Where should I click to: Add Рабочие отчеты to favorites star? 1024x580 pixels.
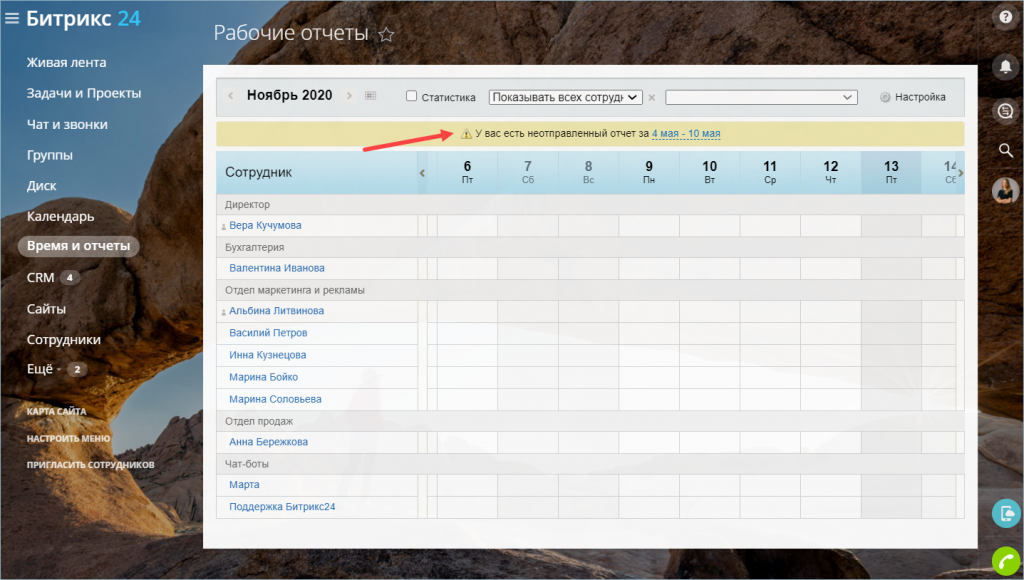pyautogui.click(x=387, y=35)
